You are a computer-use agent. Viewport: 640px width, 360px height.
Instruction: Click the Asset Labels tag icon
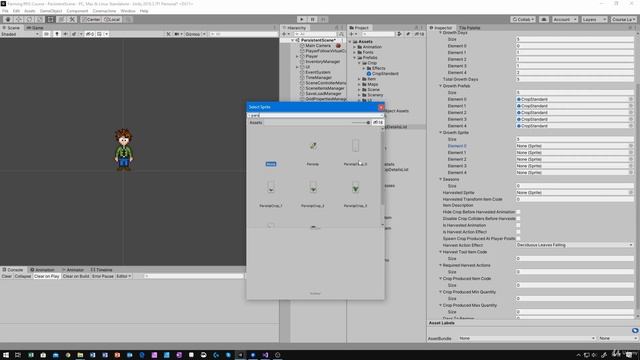pyautogui.click(x=635, y=330)
